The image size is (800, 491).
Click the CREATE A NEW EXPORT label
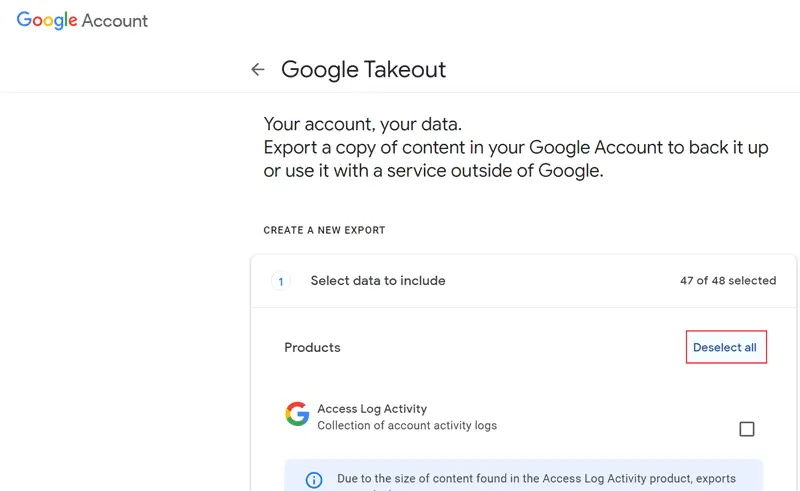click(324, 230)
